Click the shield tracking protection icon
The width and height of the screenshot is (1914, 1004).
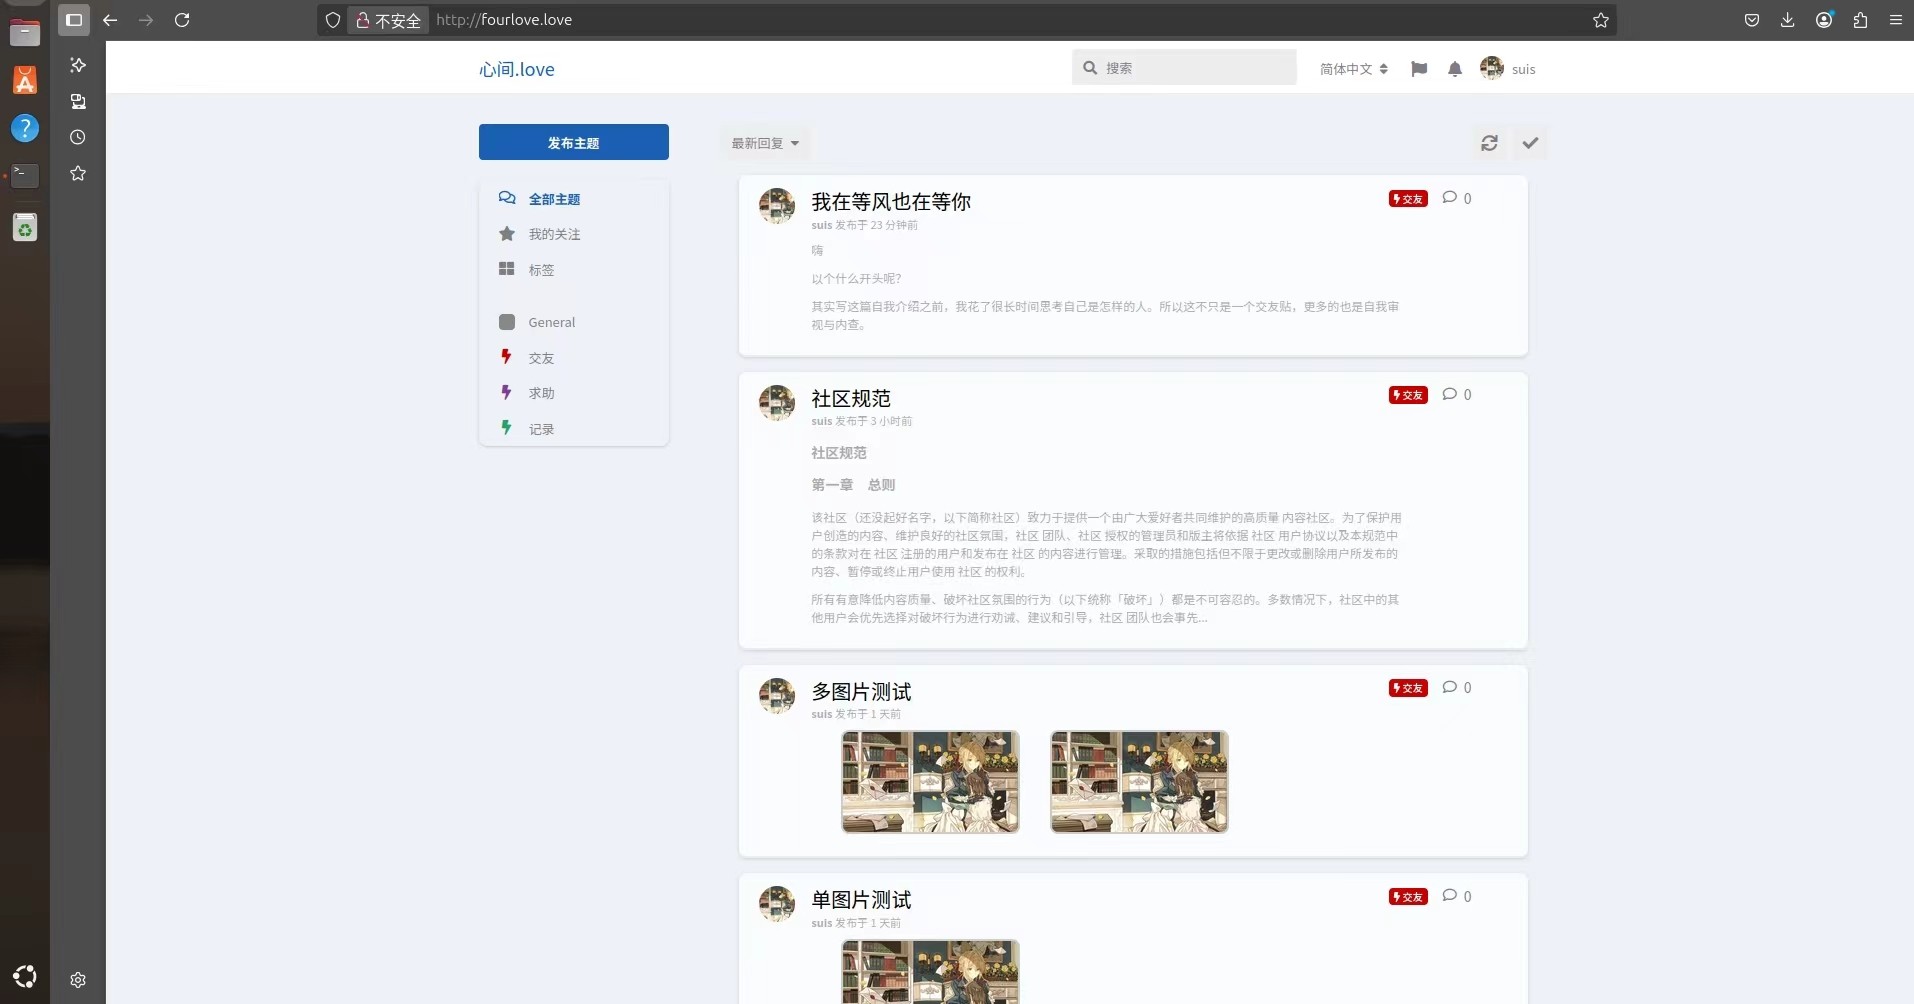tap(333, 20)
